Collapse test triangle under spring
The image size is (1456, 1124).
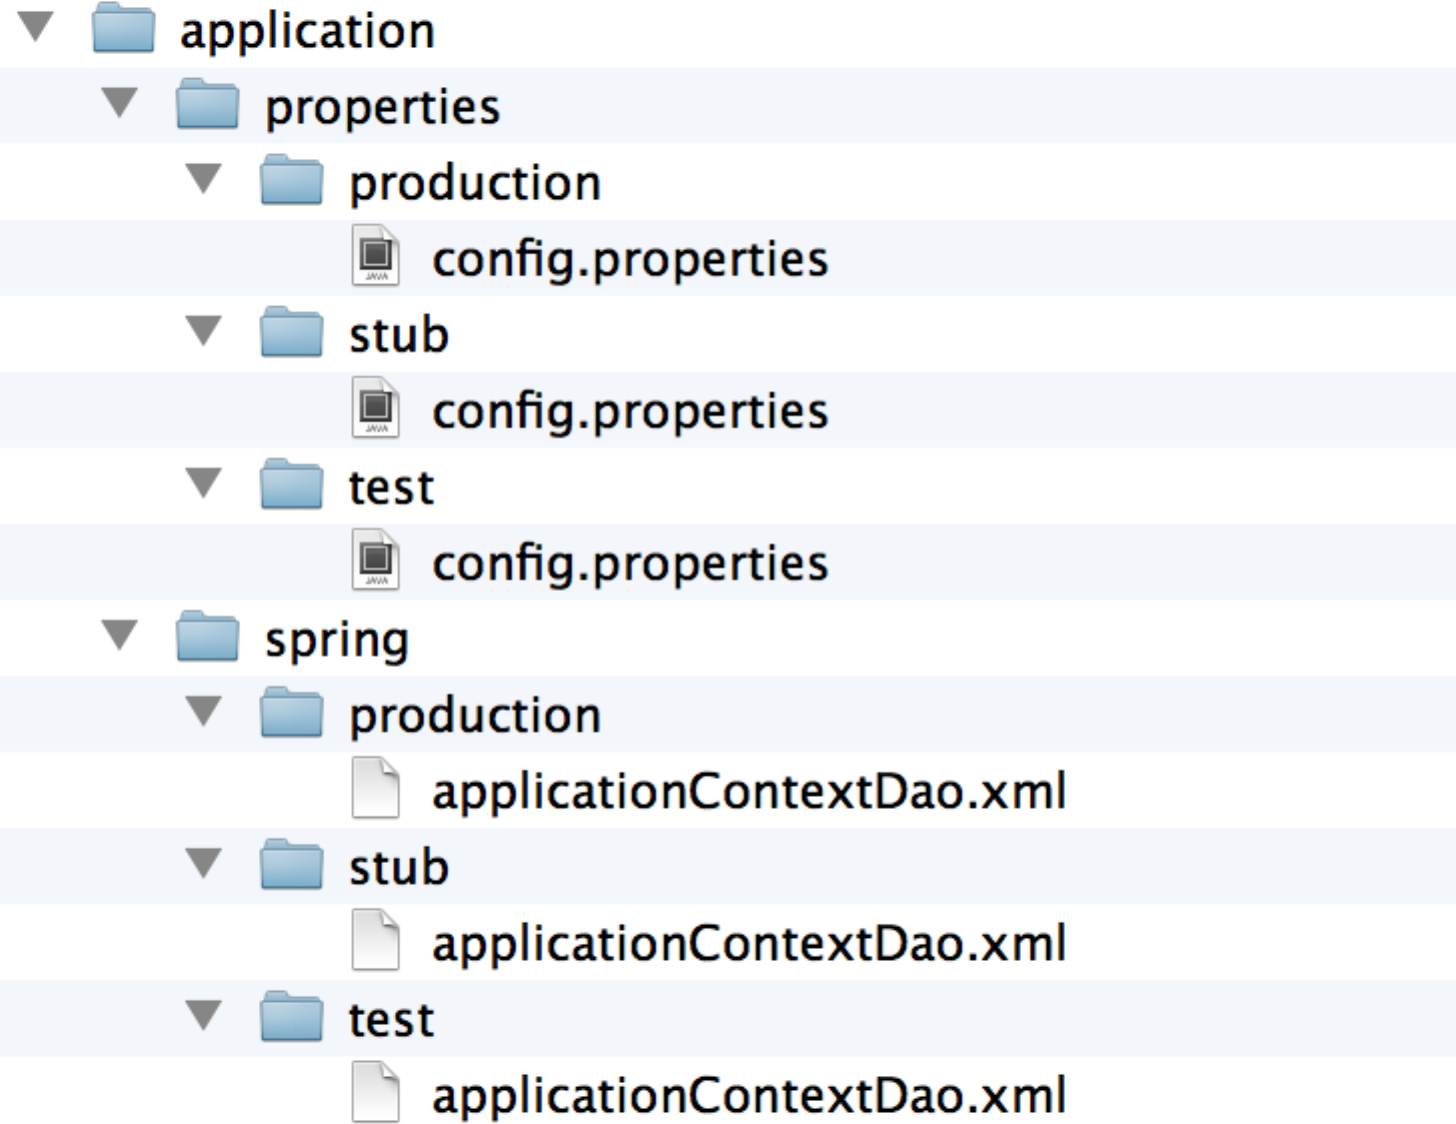pyautogui.click(x=204, y=1015)
